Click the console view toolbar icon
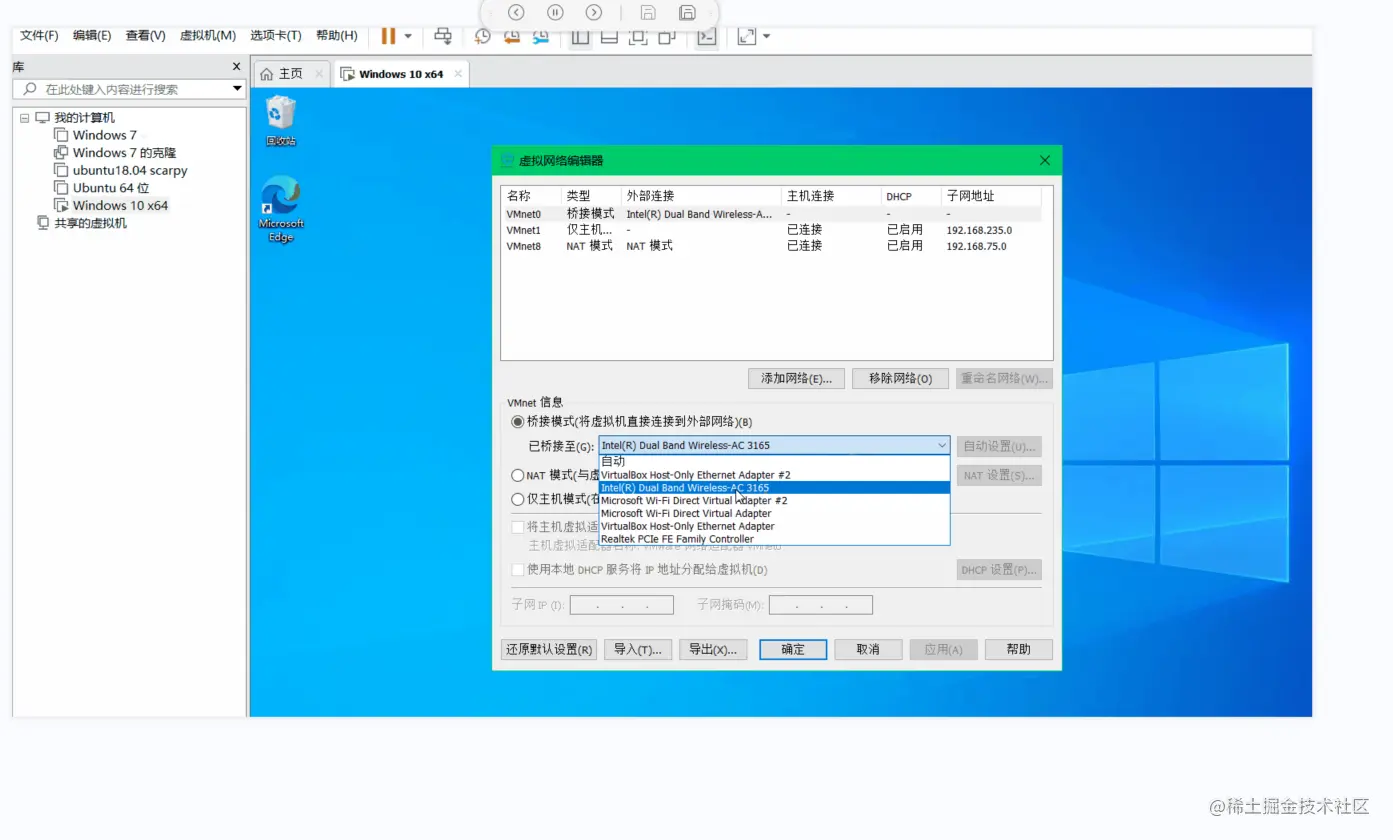The height and width of the screenshot is (840, 1393). (x=707, y=37)
